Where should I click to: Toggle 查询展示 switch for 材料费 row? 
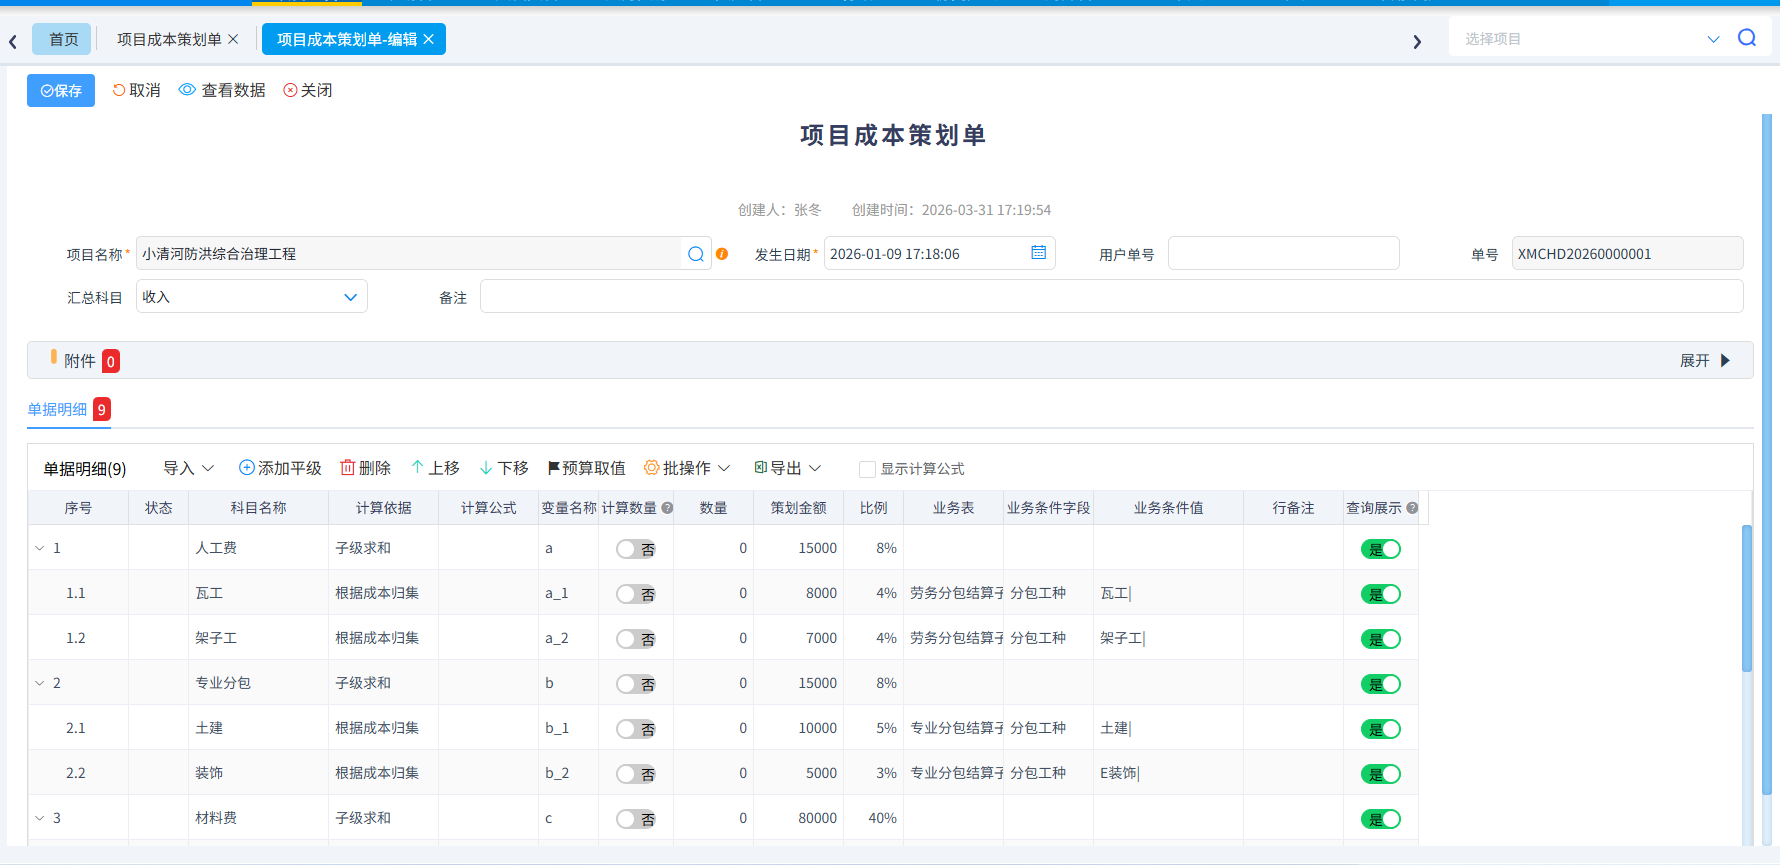(x=1381, y=819)
